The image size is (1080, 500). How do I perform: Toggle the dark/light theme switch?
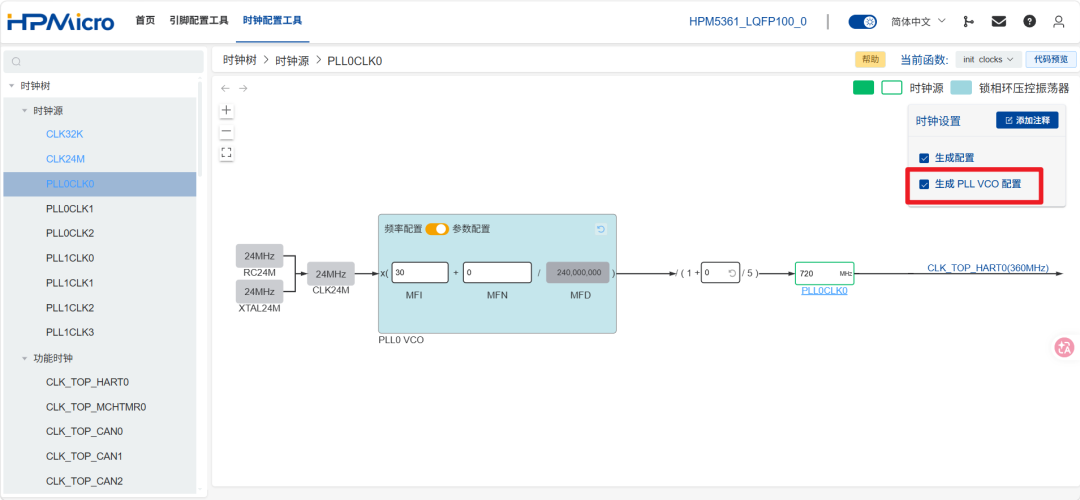tap(862, 21)
